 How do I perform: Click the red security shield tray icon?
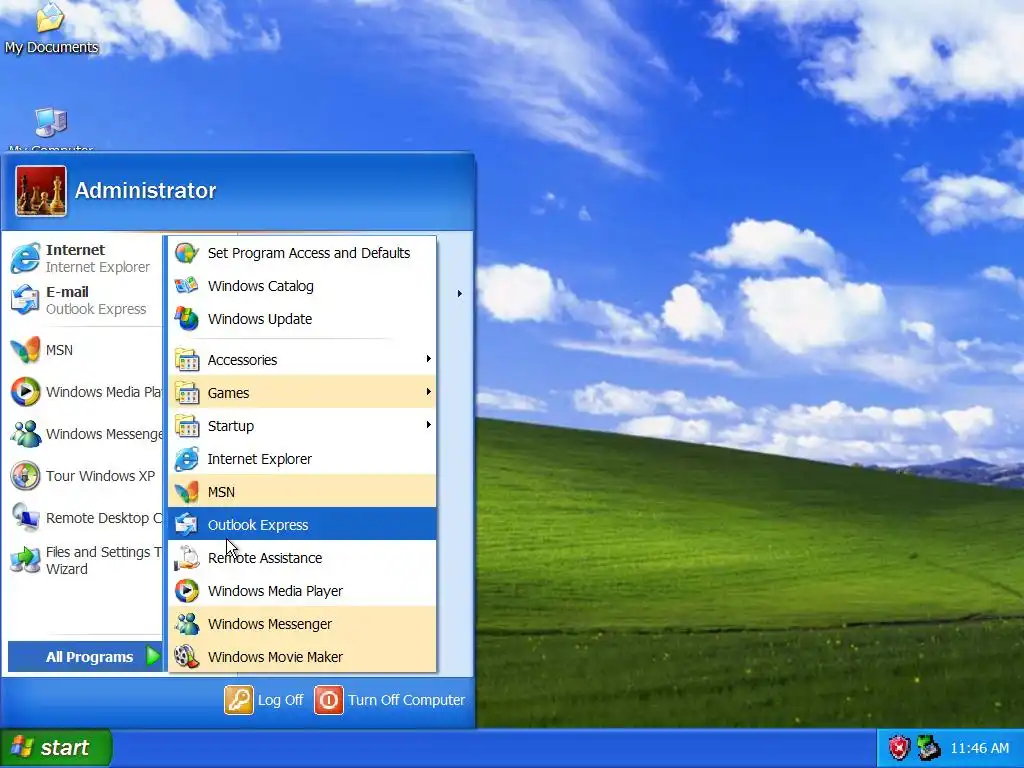899,747
